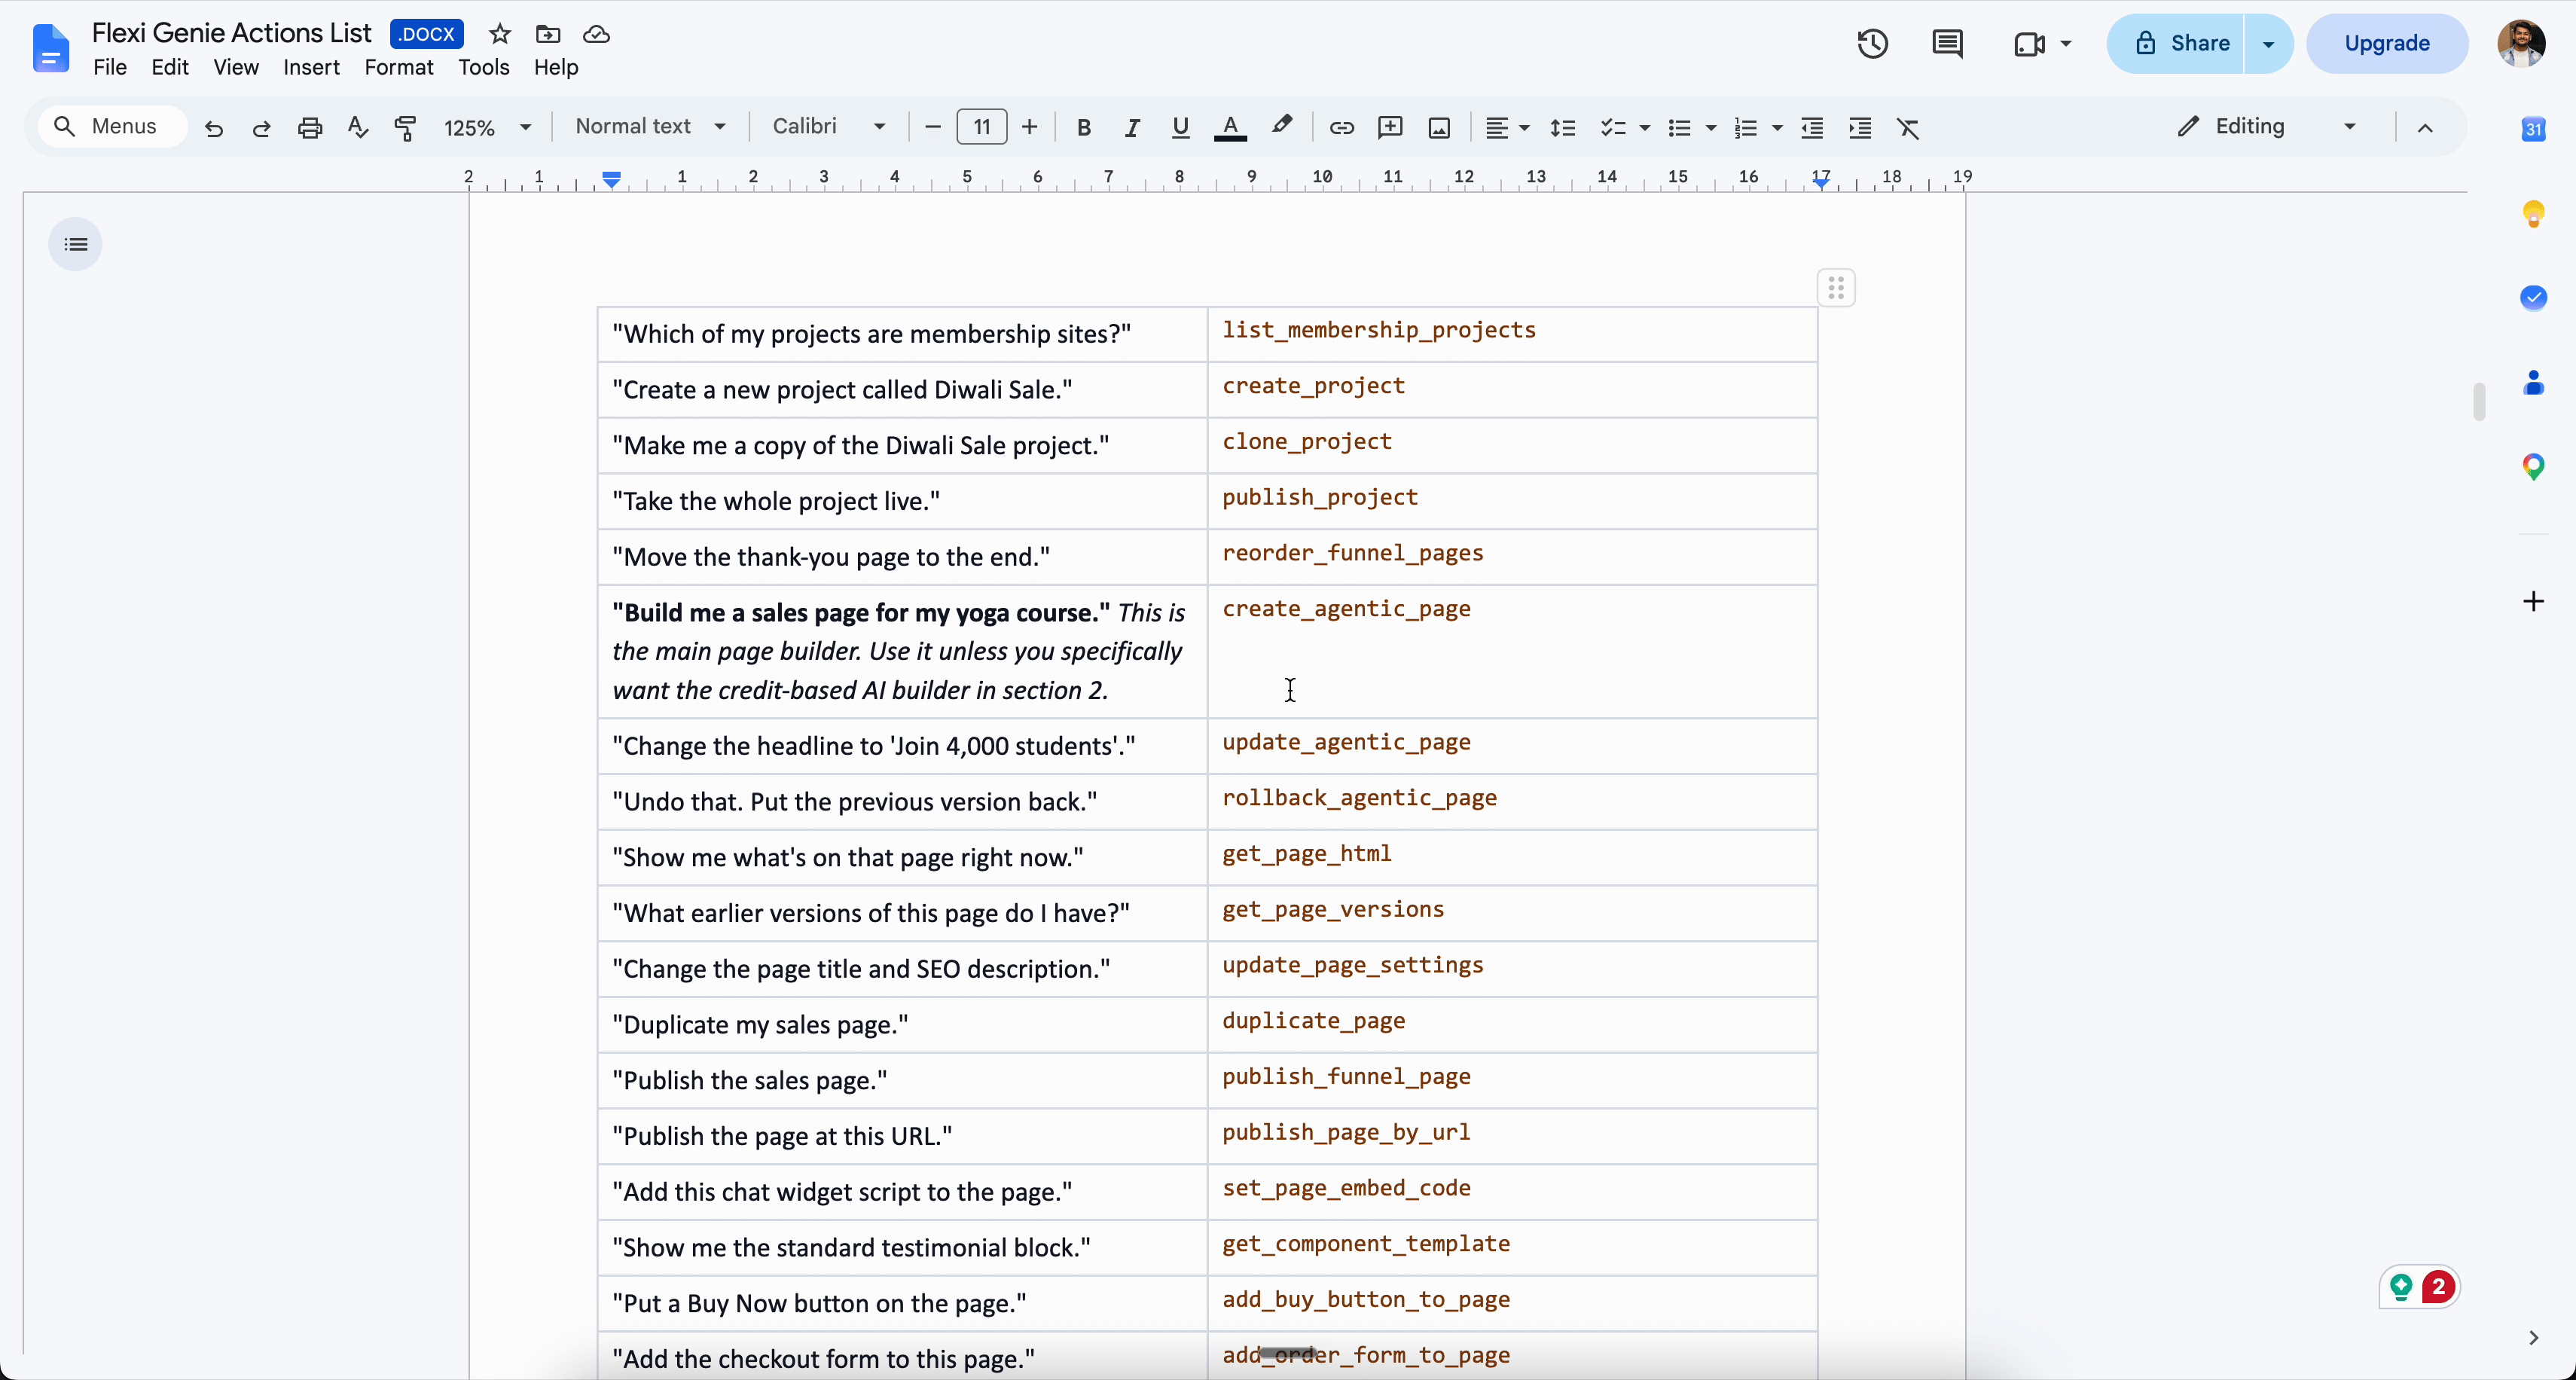Open the Normal text style dropdown
The image size is (2576, 1380).
click(650, 127)
